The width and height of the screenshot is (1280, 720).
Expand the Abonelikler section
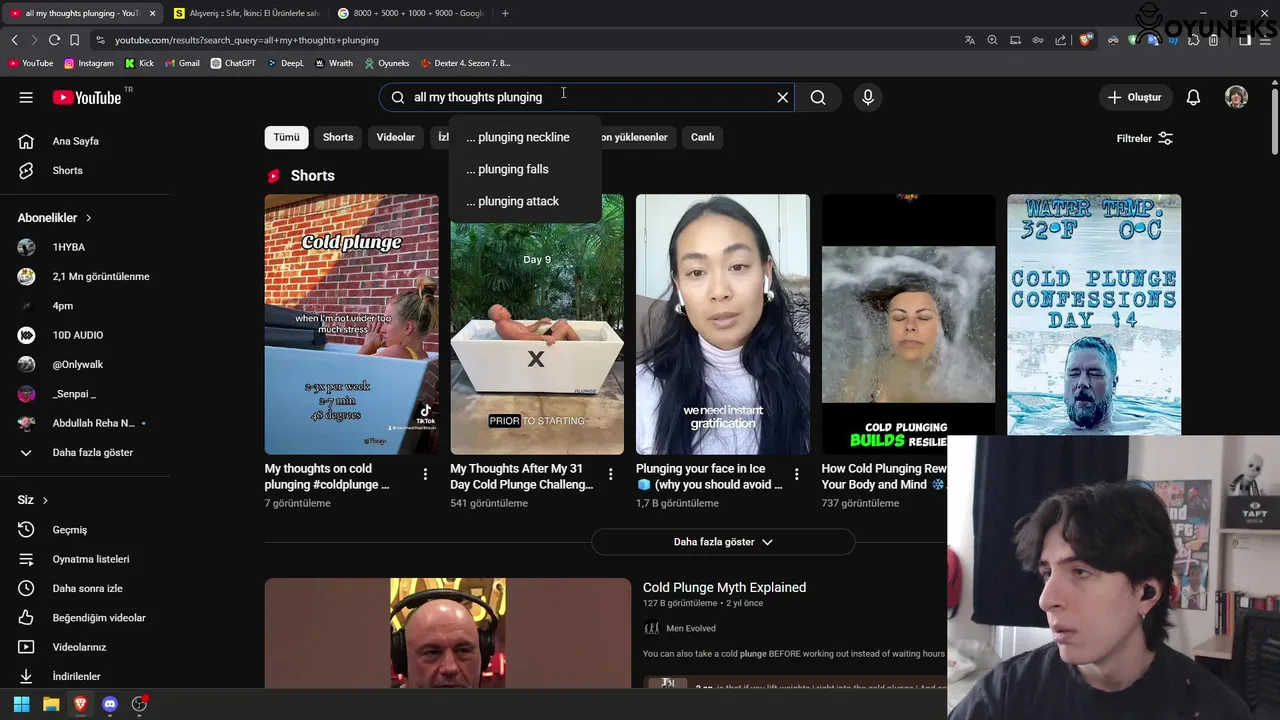(55, 217)
